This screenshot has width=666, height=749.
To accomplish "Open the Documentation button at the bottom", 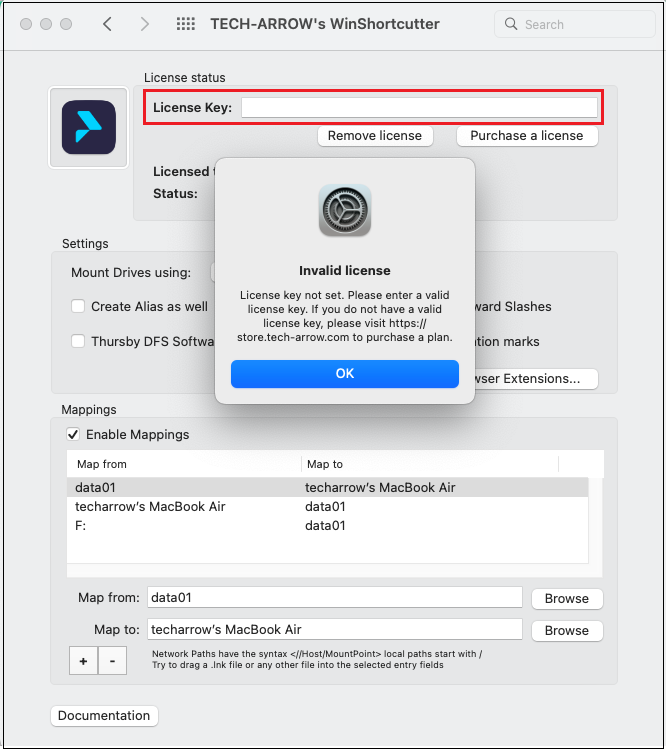I will [x=104, y=716].
